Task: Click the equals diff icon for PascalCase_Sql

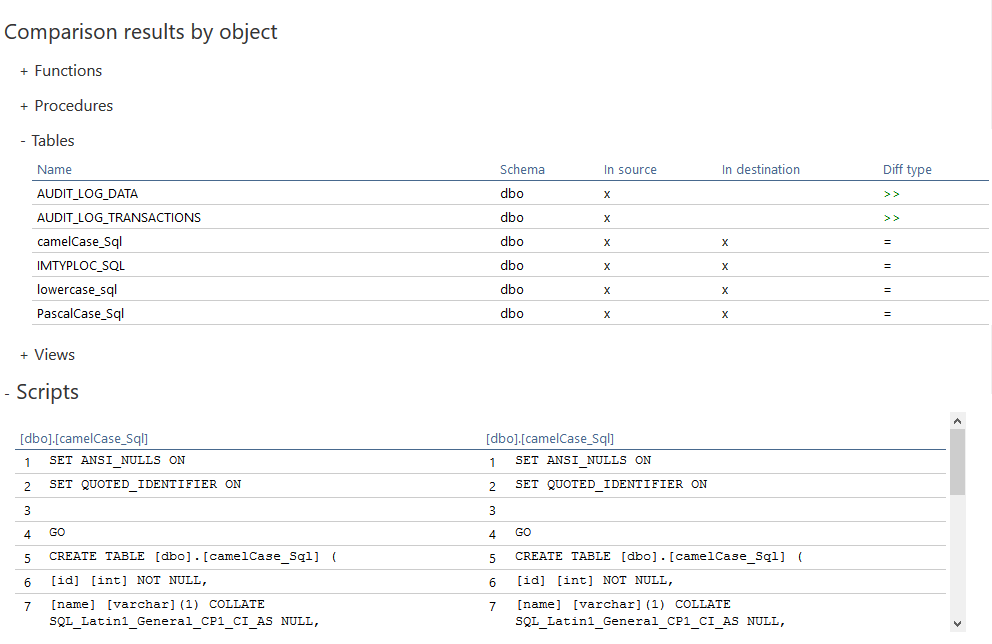Action: pos(887,314)
